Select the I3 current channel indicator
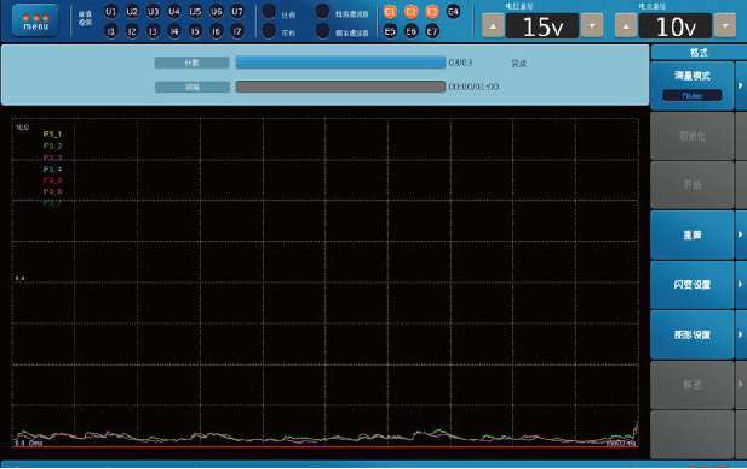Image resolution: width=747 pixels, height=469 pixels. pyautogui.click(x=153, y=32)
